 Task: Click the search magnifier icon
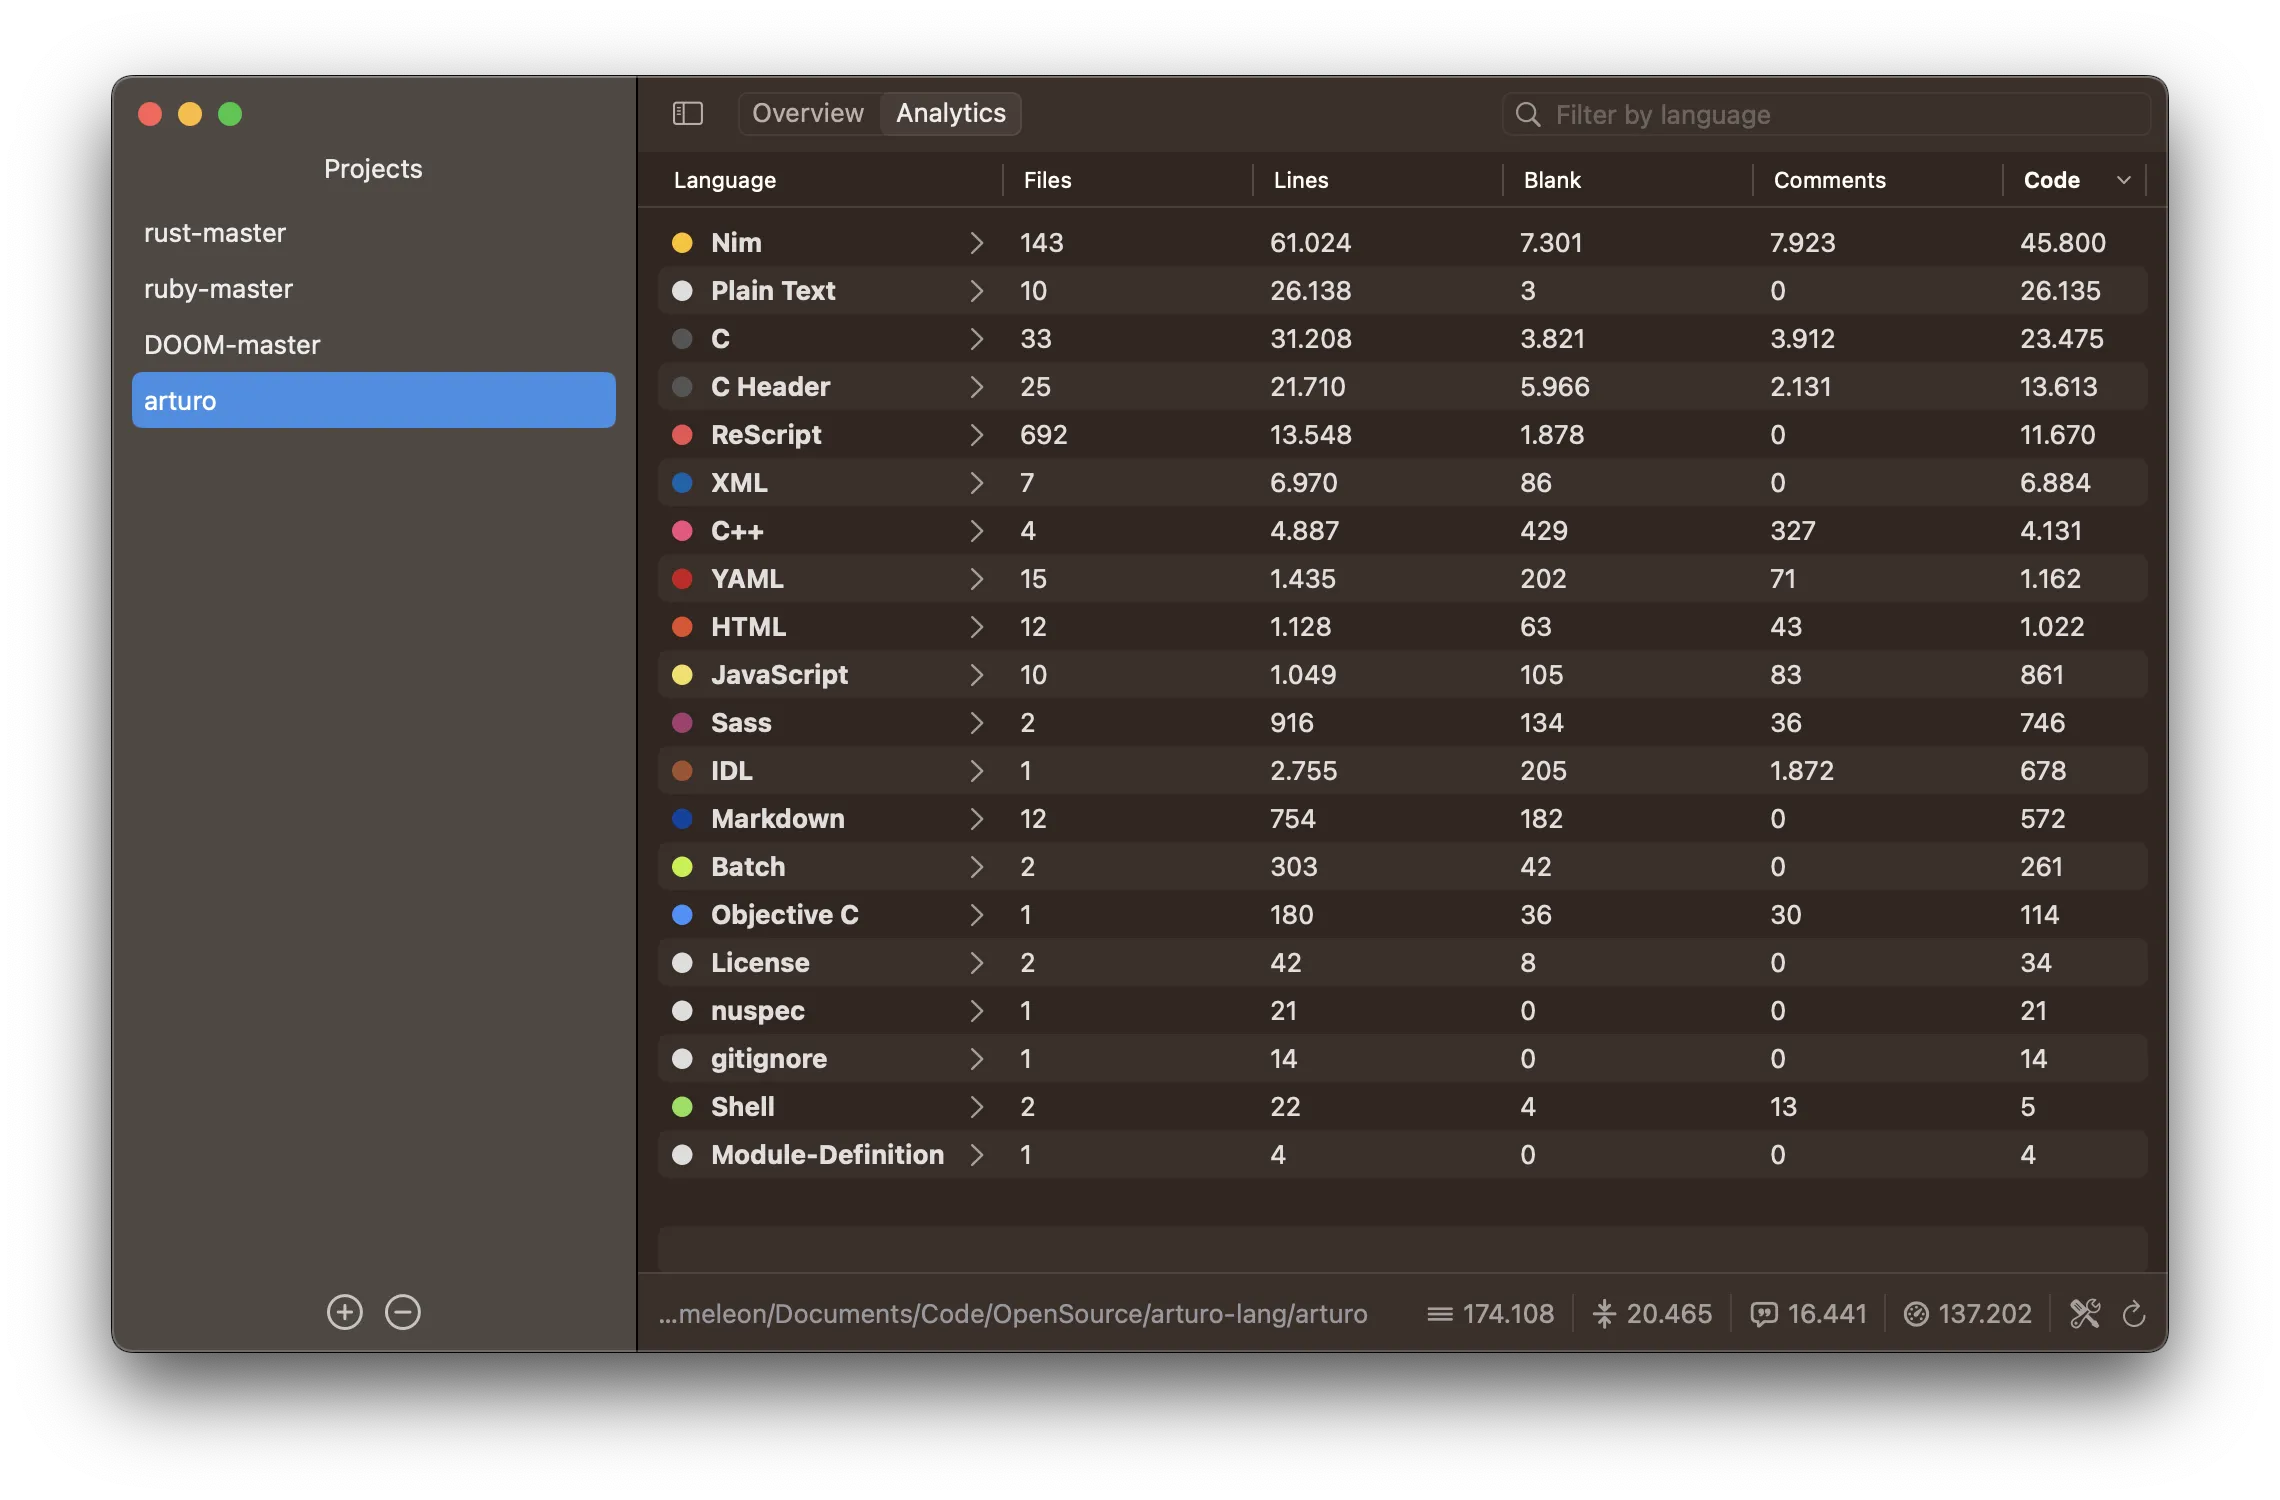click(x=1528, y=115)
